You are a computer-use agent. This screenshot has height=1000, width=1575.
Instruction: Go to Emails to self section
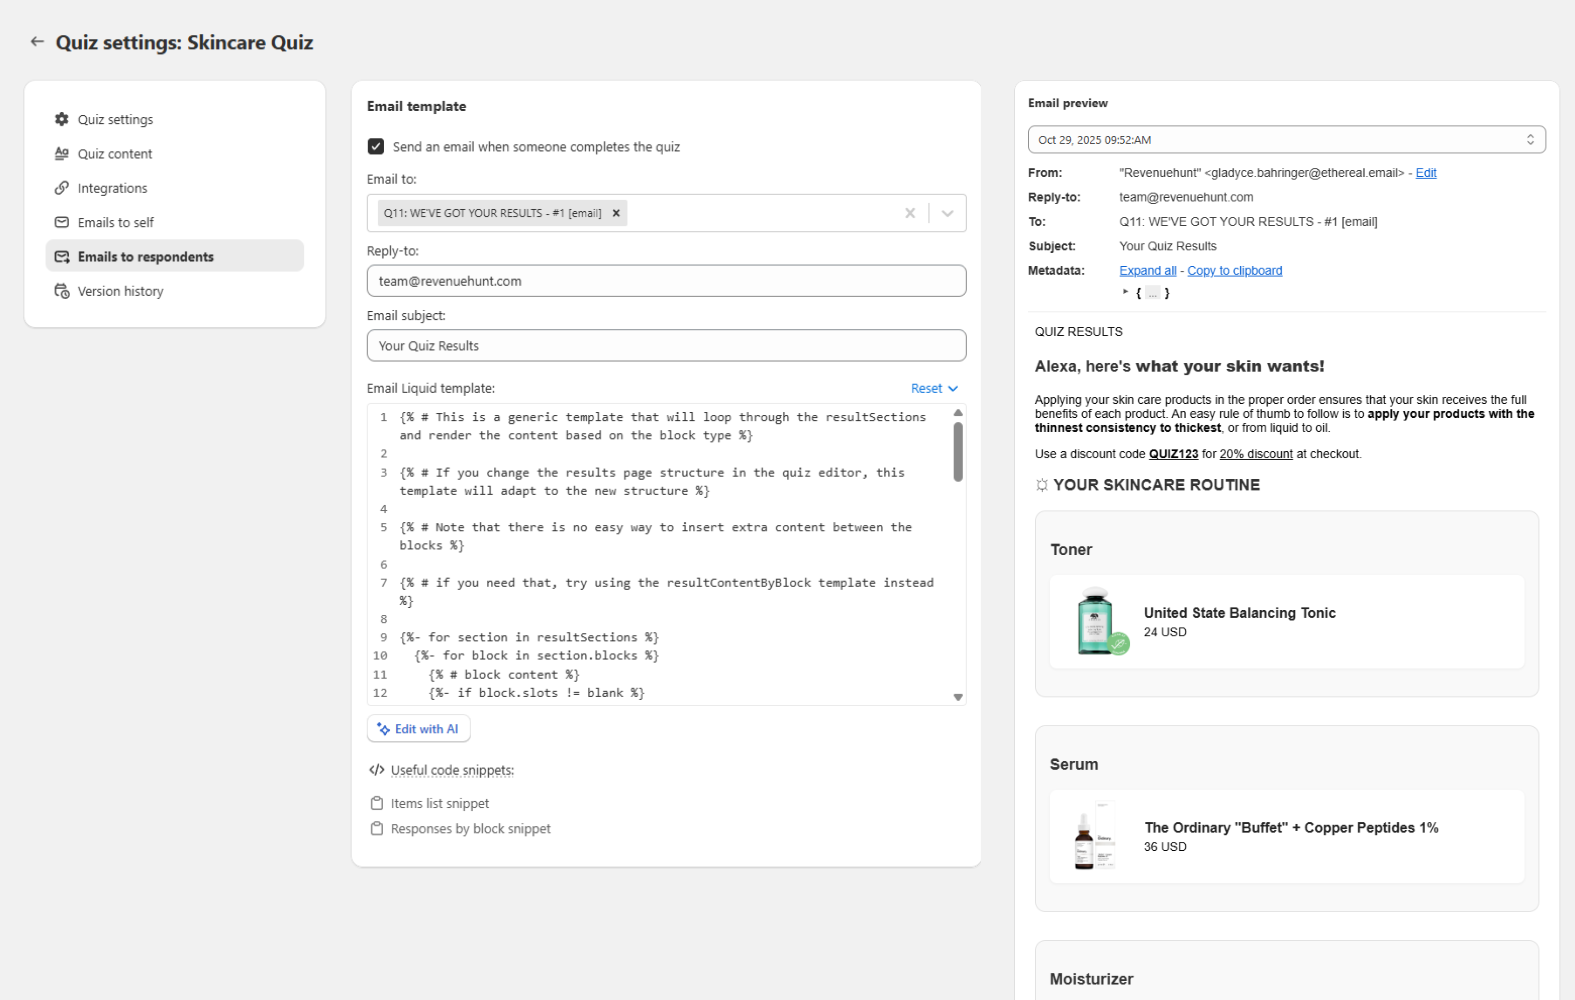pos(116,223)
